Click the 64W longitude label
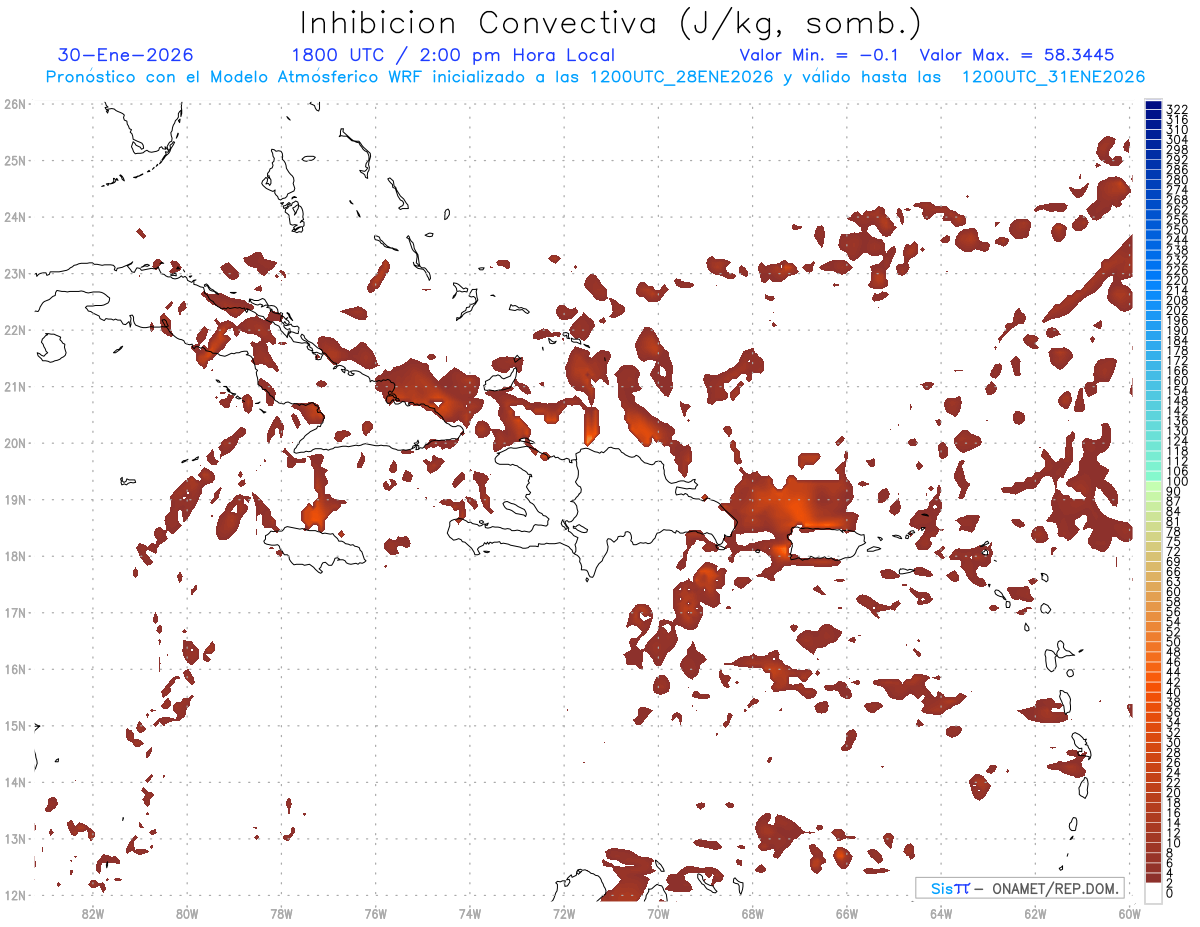This screenshot has width=1200, height=927. [x=941, y=912]
